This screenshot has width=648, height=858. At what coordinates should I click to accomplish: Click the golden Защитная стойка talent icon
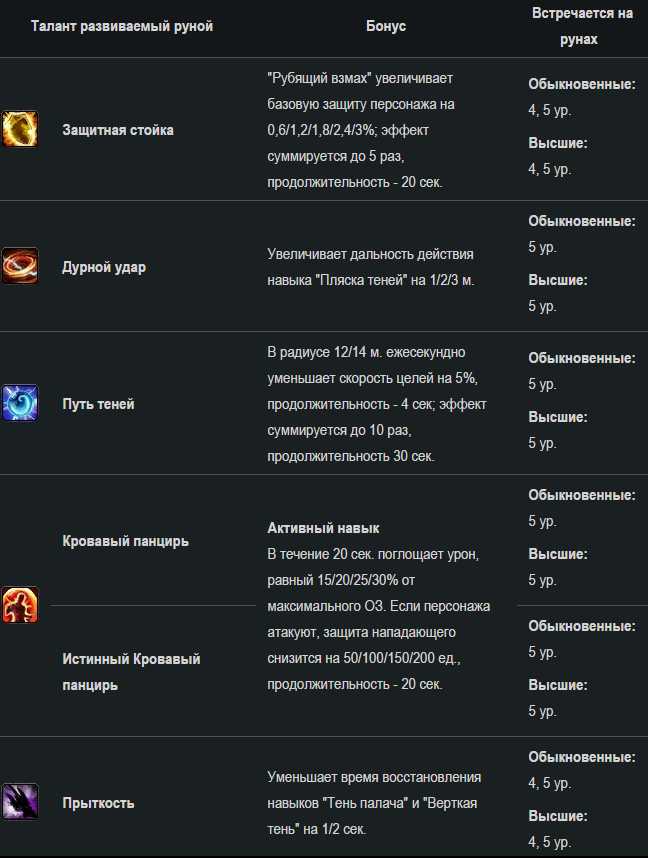(x=20, y=129)
